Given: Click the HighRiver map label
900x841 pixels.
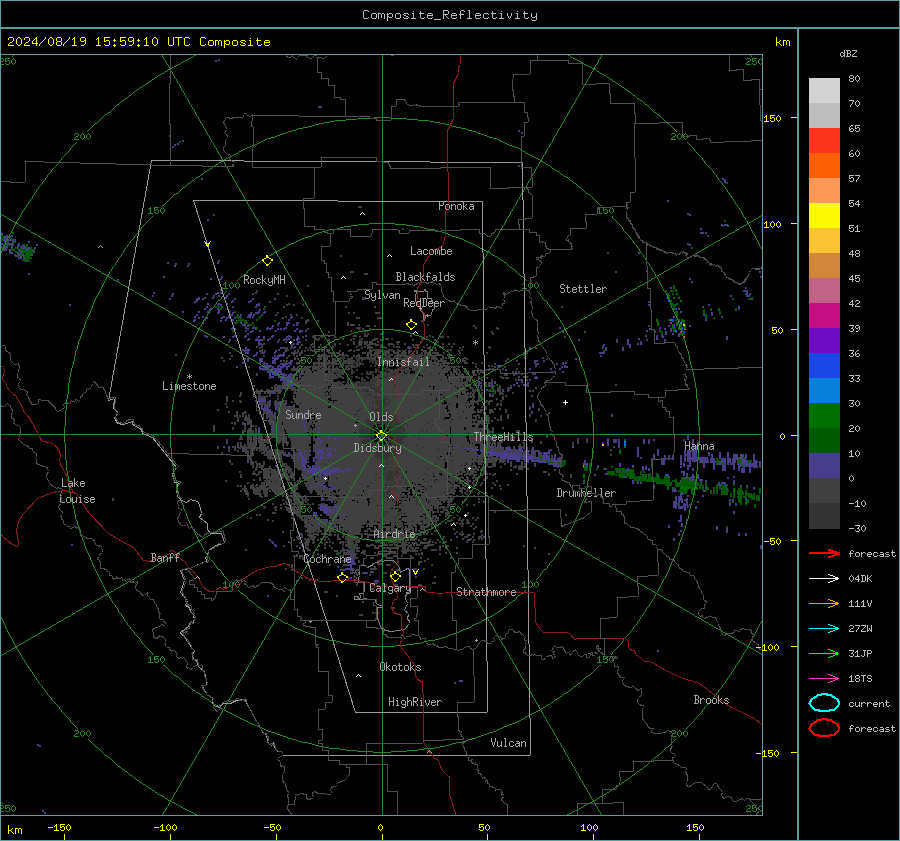Looking at the screenshot, I should (415, 703).
